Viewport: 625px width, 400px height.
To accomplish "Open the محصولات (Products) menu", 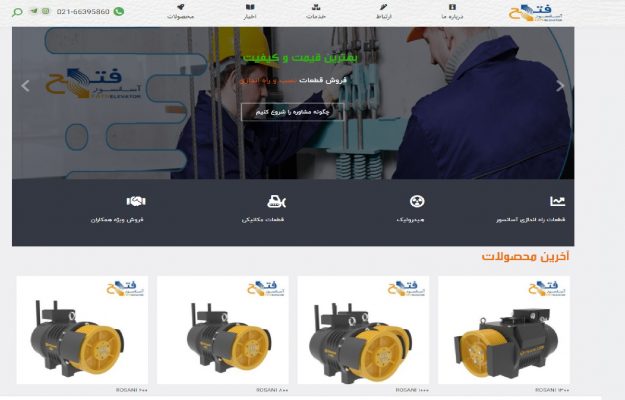I will pos(180,12).
